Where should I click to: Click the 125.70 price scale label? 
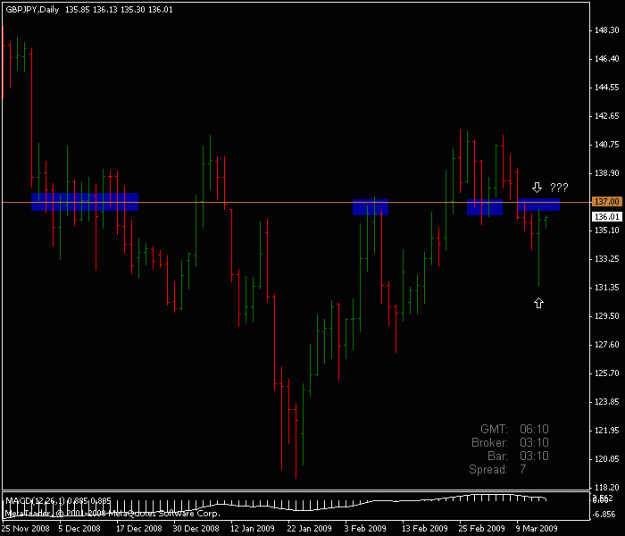pos(607,373)
